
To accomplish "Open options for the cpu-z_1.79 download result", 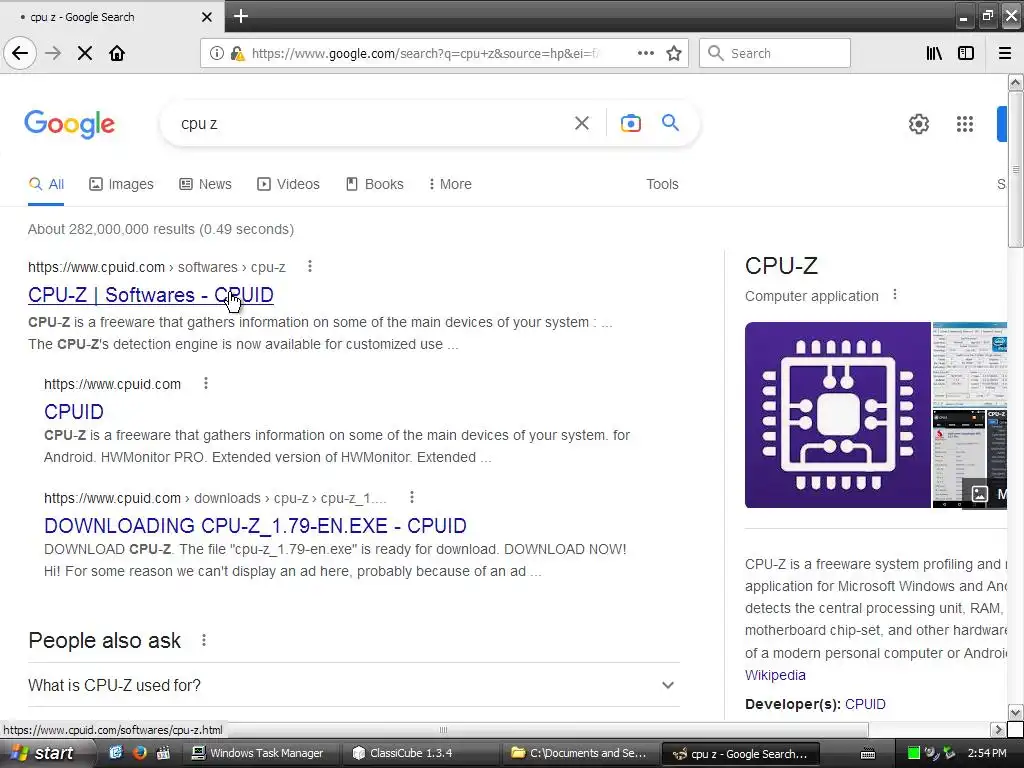I will tap(411, 498).
